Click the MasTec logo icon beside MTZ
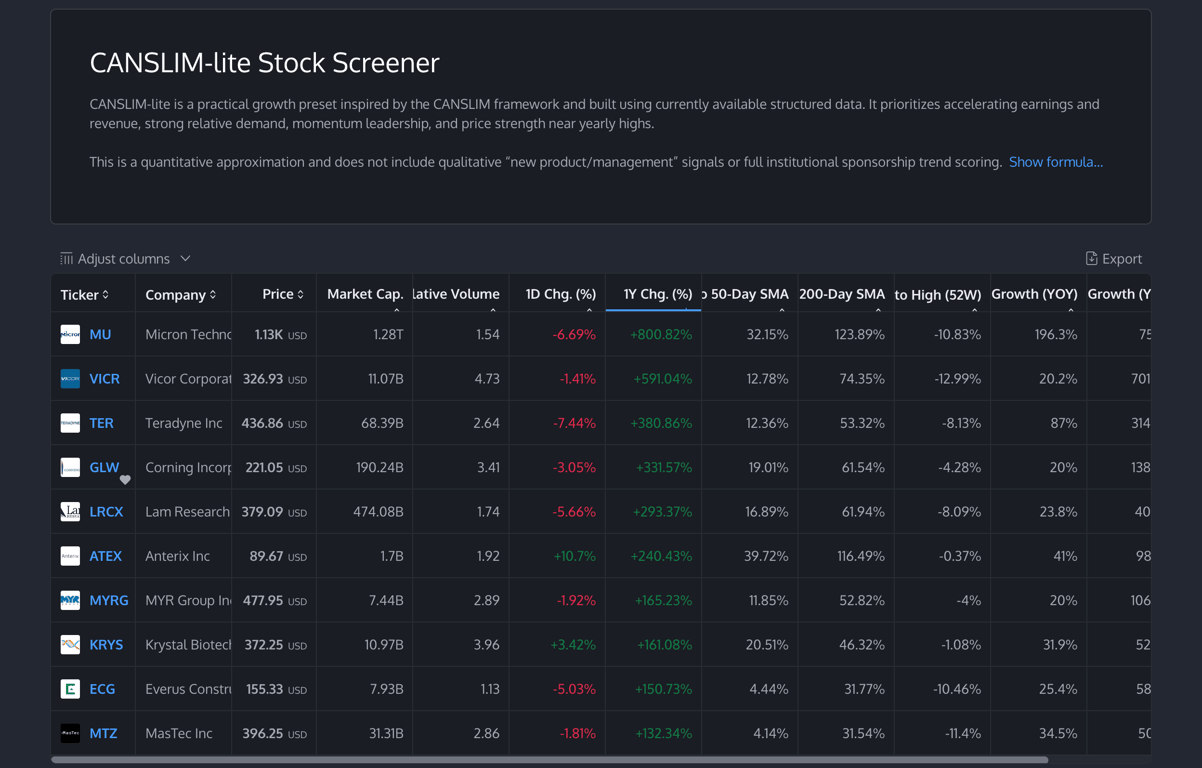1202x768 pixels. click(x=70, y=733)
